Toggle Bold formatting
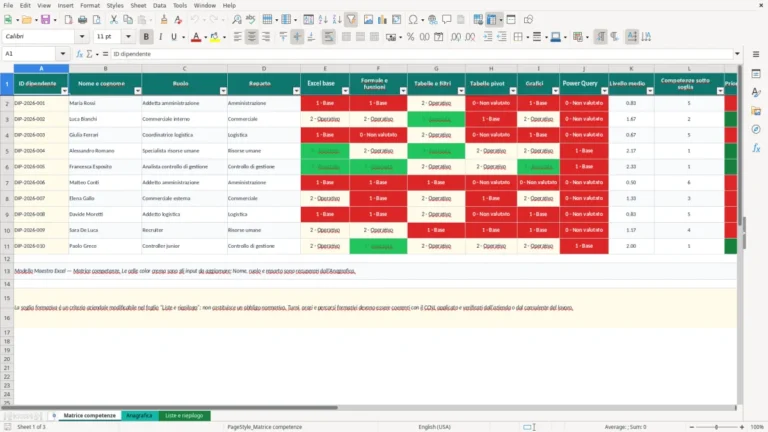The width and height of the screenshot is (768, 432). tap(146, 37)
